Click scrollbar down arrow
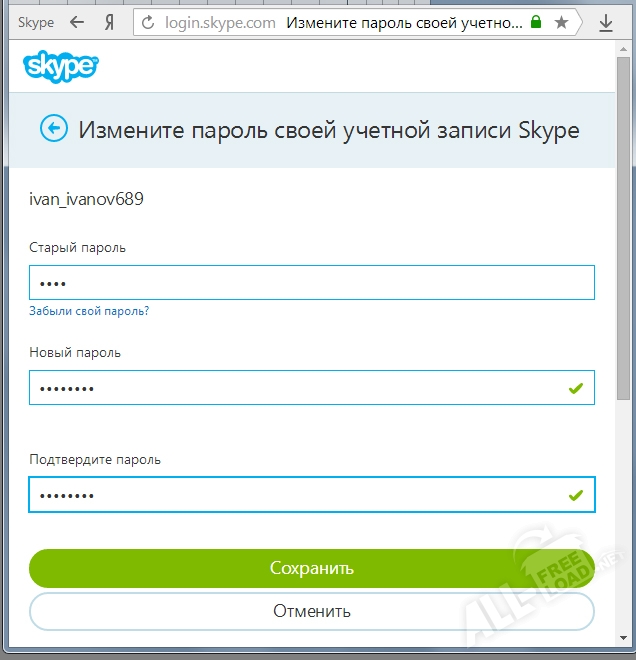 [623, 638]
